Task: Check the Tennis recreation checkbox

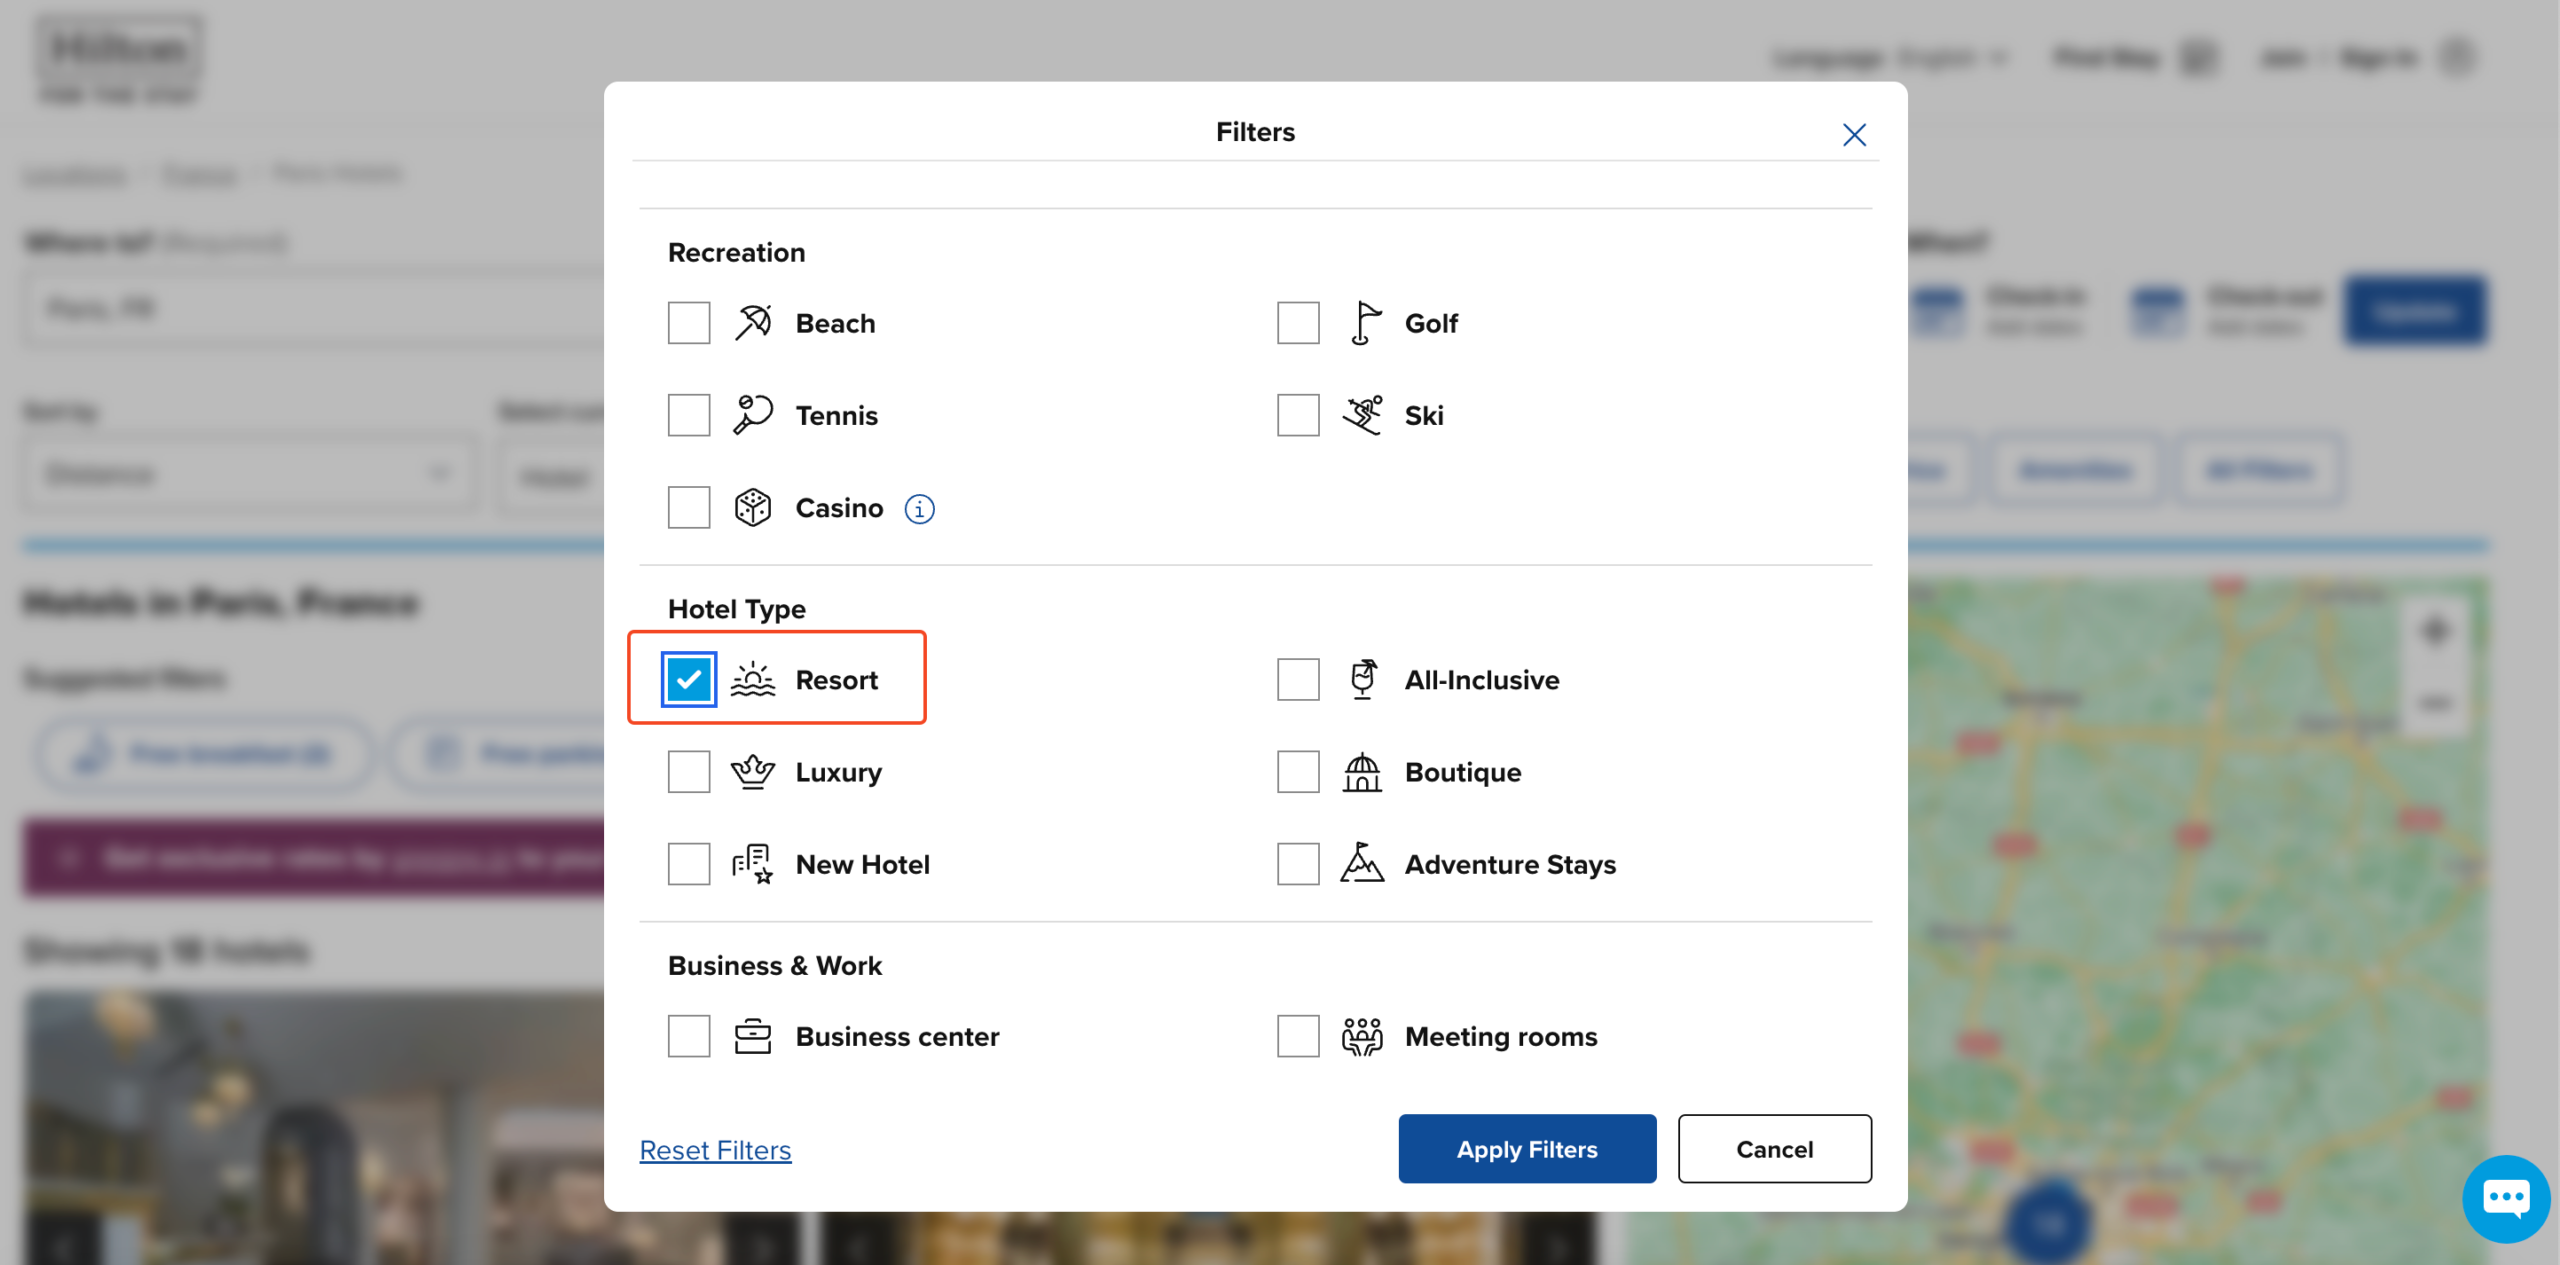Action: 689,415
